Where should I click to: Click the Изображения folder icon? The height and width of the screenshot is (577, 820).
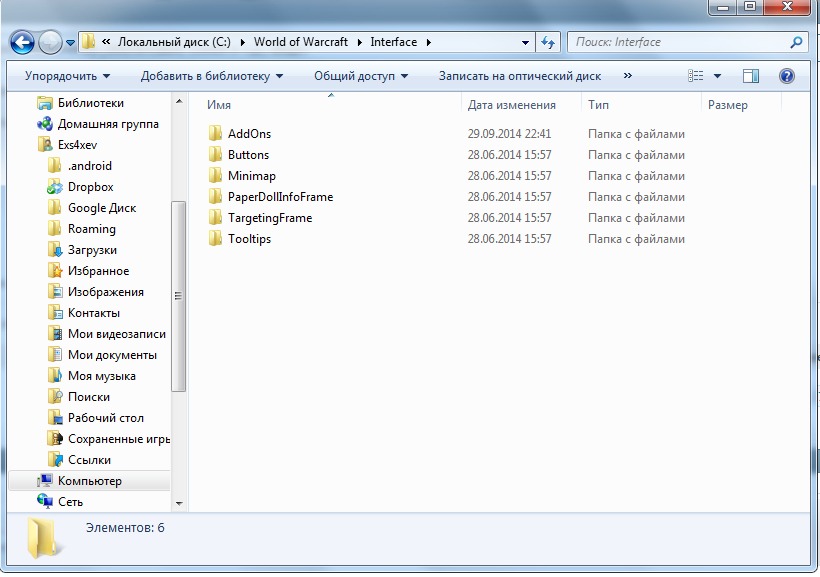[x=54, y=292]
